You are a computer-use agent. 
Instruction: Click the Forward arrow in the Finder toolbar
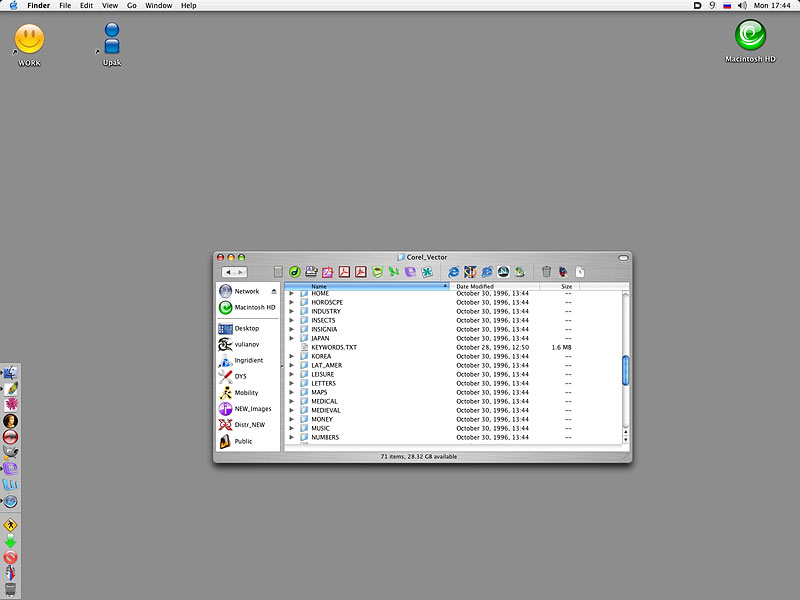(241, 272)
